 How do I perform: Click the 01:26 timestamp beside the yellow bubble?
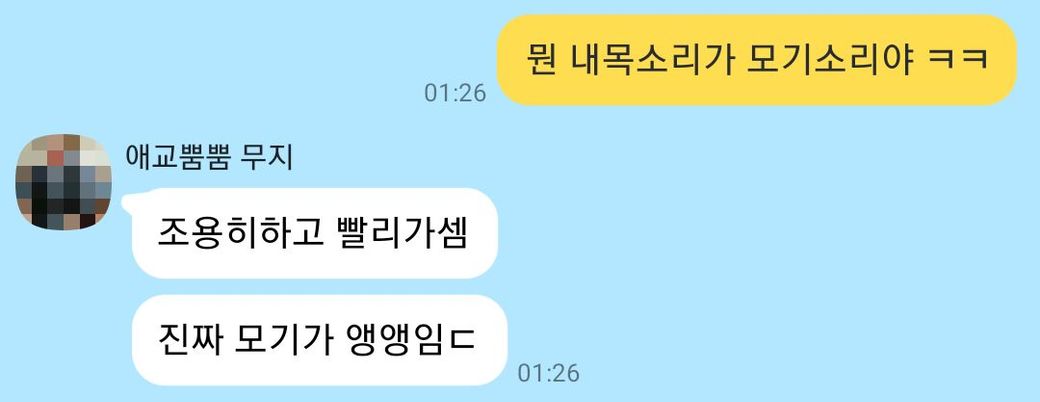pos(455,94)
